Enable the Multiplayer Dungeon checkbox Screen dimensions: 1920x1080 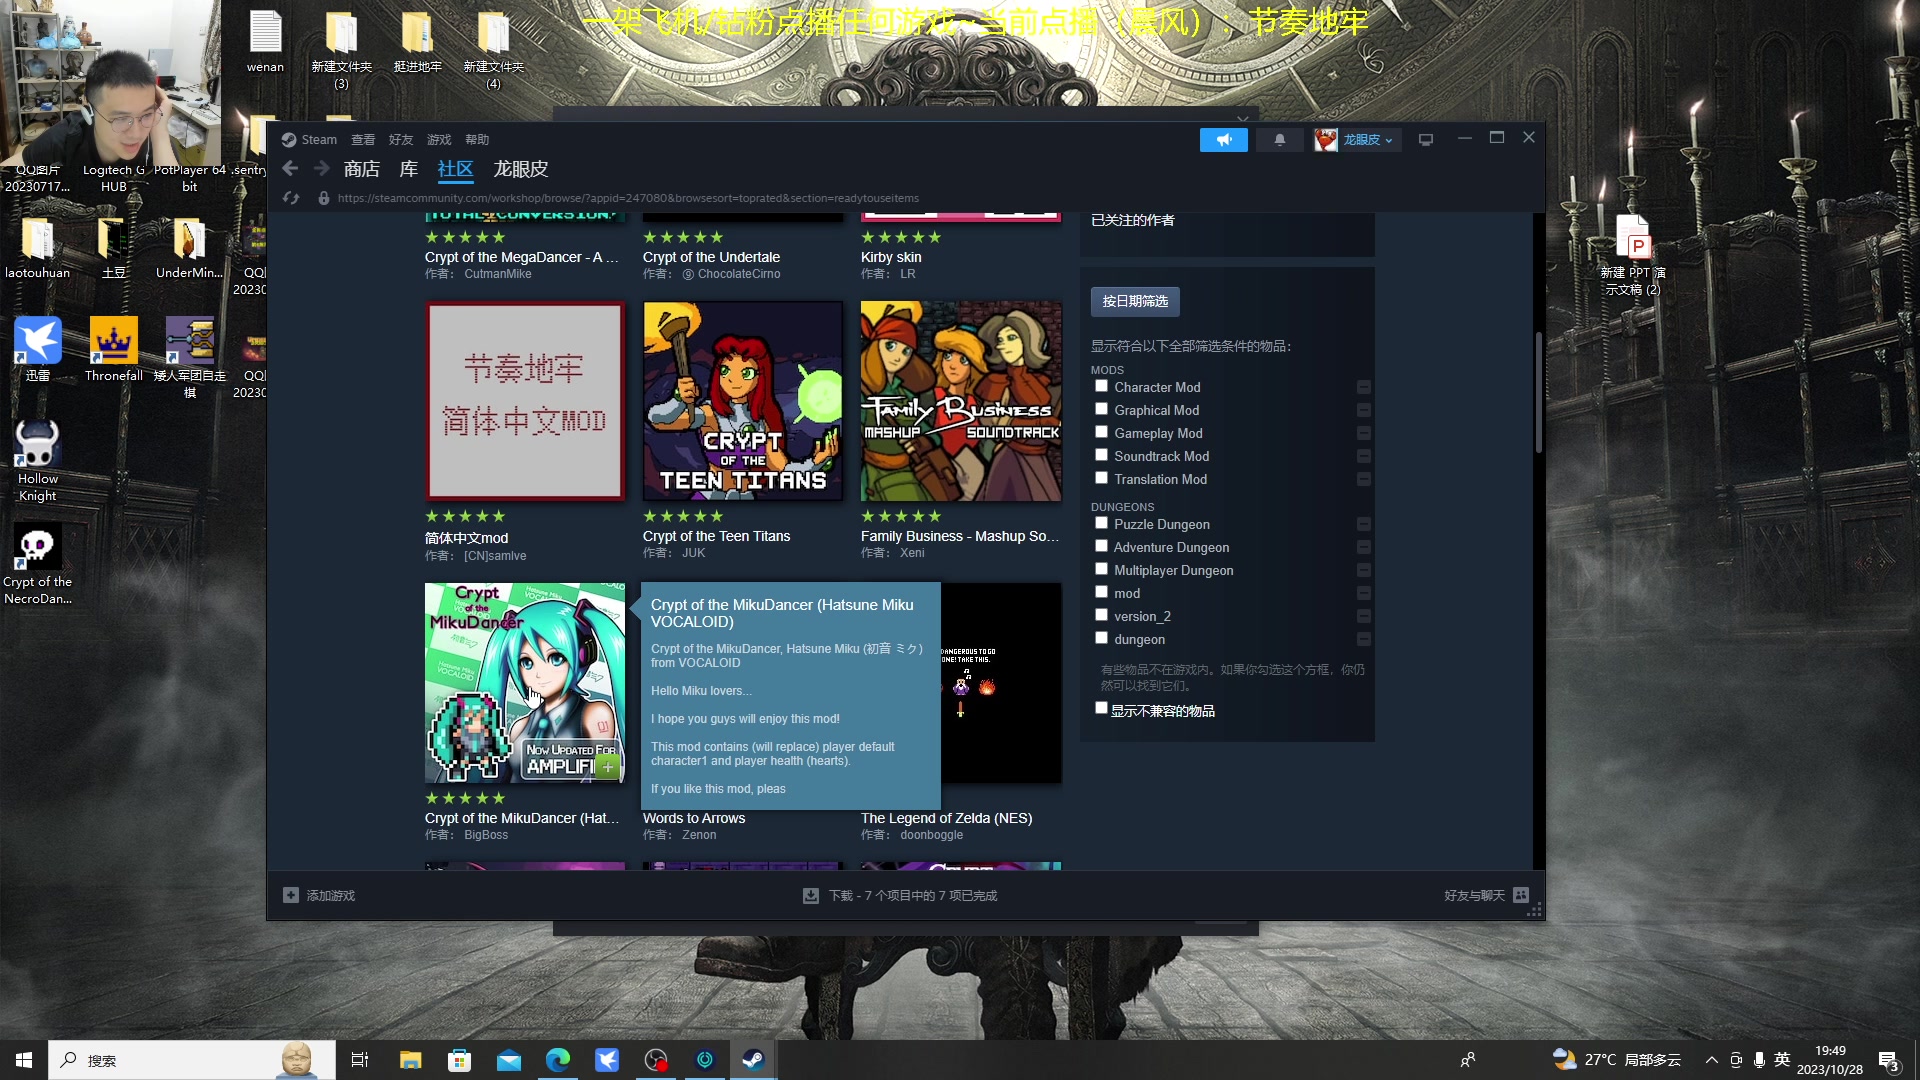(1101, 569)
